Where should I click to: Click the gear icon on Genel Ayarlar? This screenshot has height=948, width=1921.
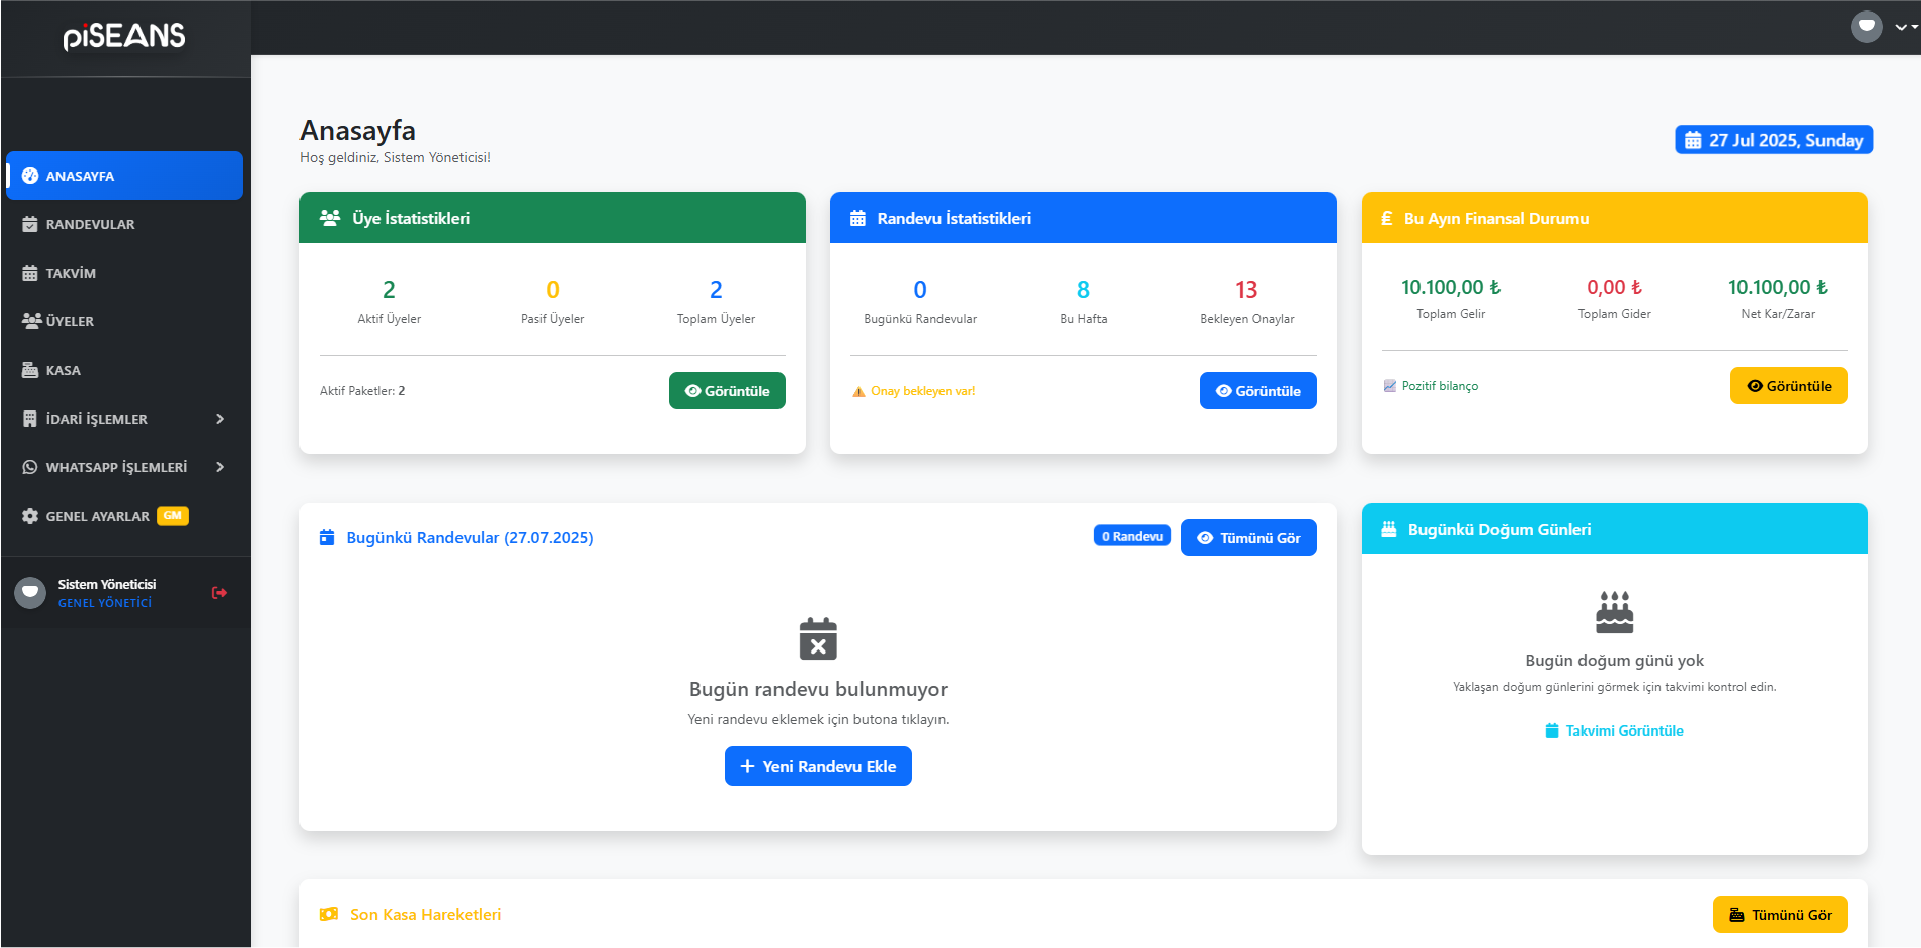[28, 515]
